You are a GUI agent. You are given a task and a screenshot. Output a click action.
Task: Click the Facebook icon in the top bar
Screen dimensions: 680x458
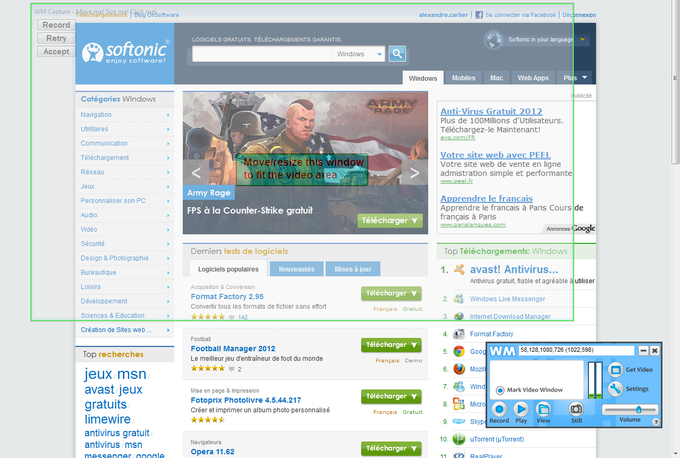[x=479, y=15]
